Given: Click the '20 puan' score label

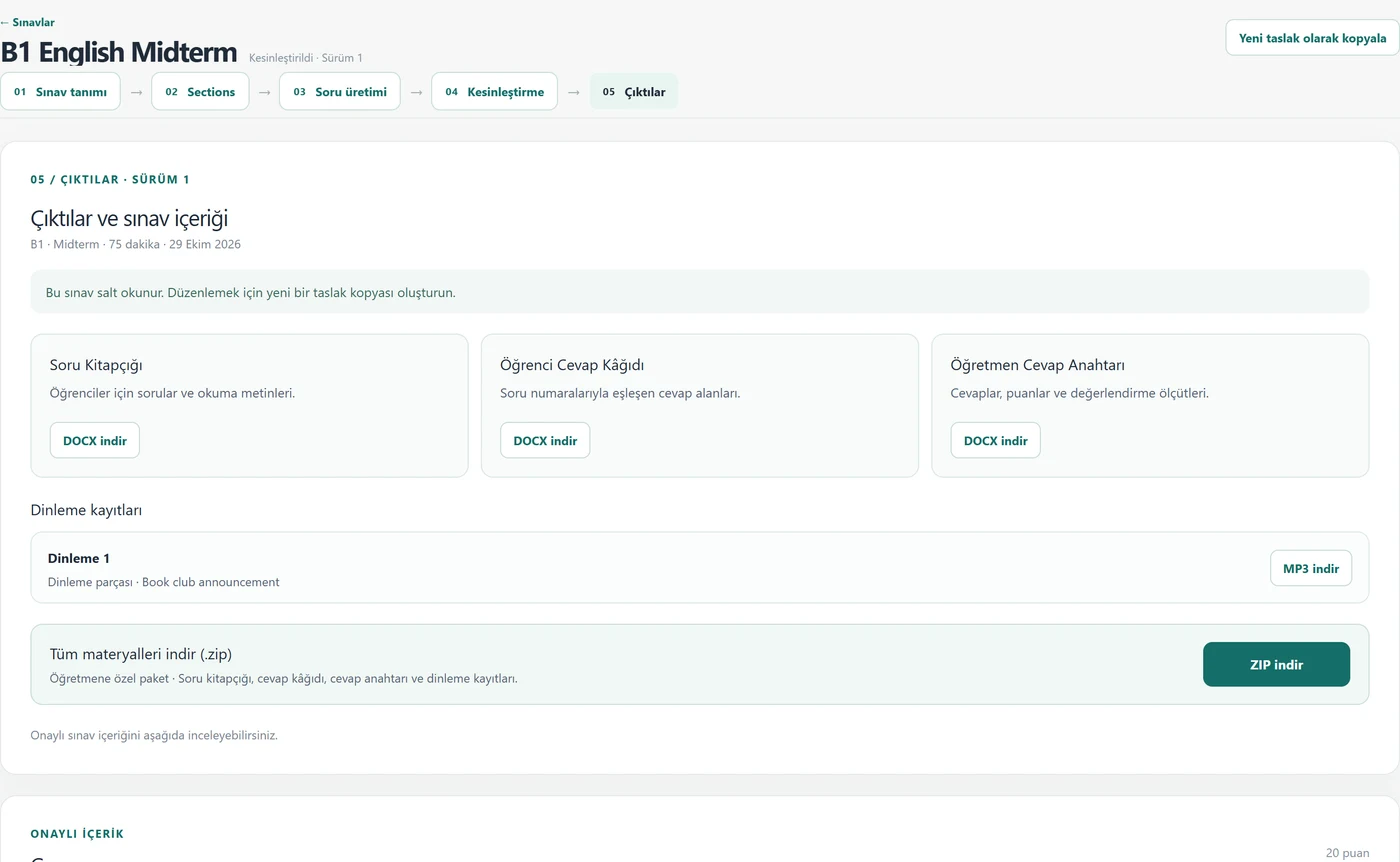Looking at the screenshot, I should tap(1347, 853).
